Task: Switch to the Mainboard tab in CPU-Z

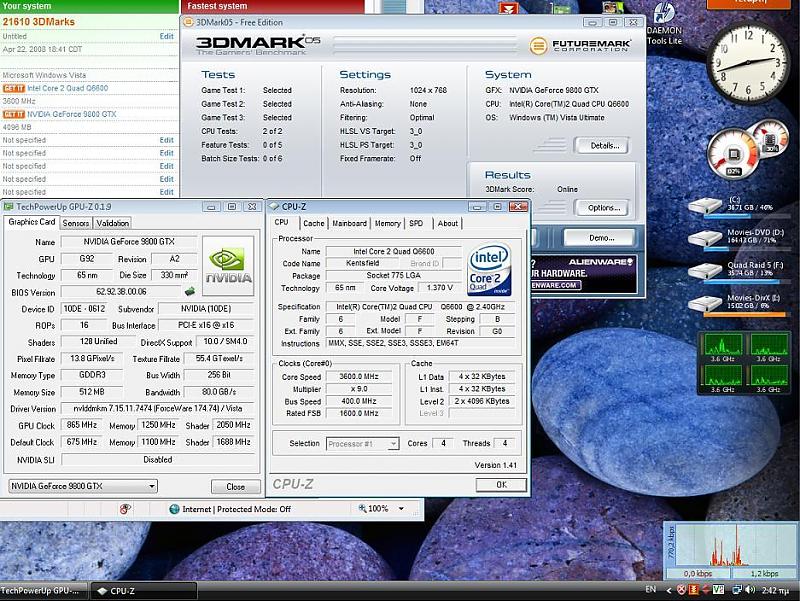Action: [x=349, y=223]
